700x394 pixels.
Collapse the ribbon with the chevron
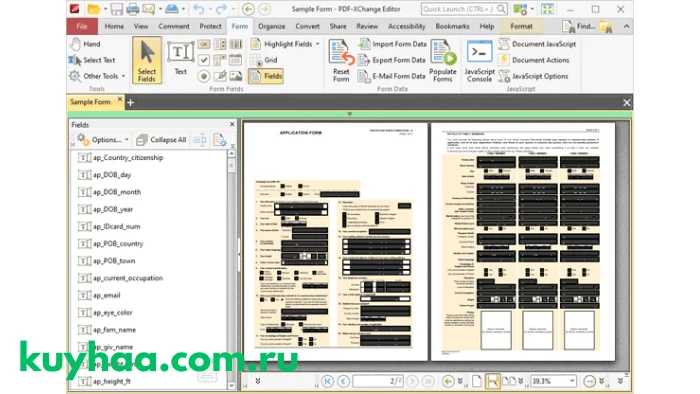tap(626, 26)
